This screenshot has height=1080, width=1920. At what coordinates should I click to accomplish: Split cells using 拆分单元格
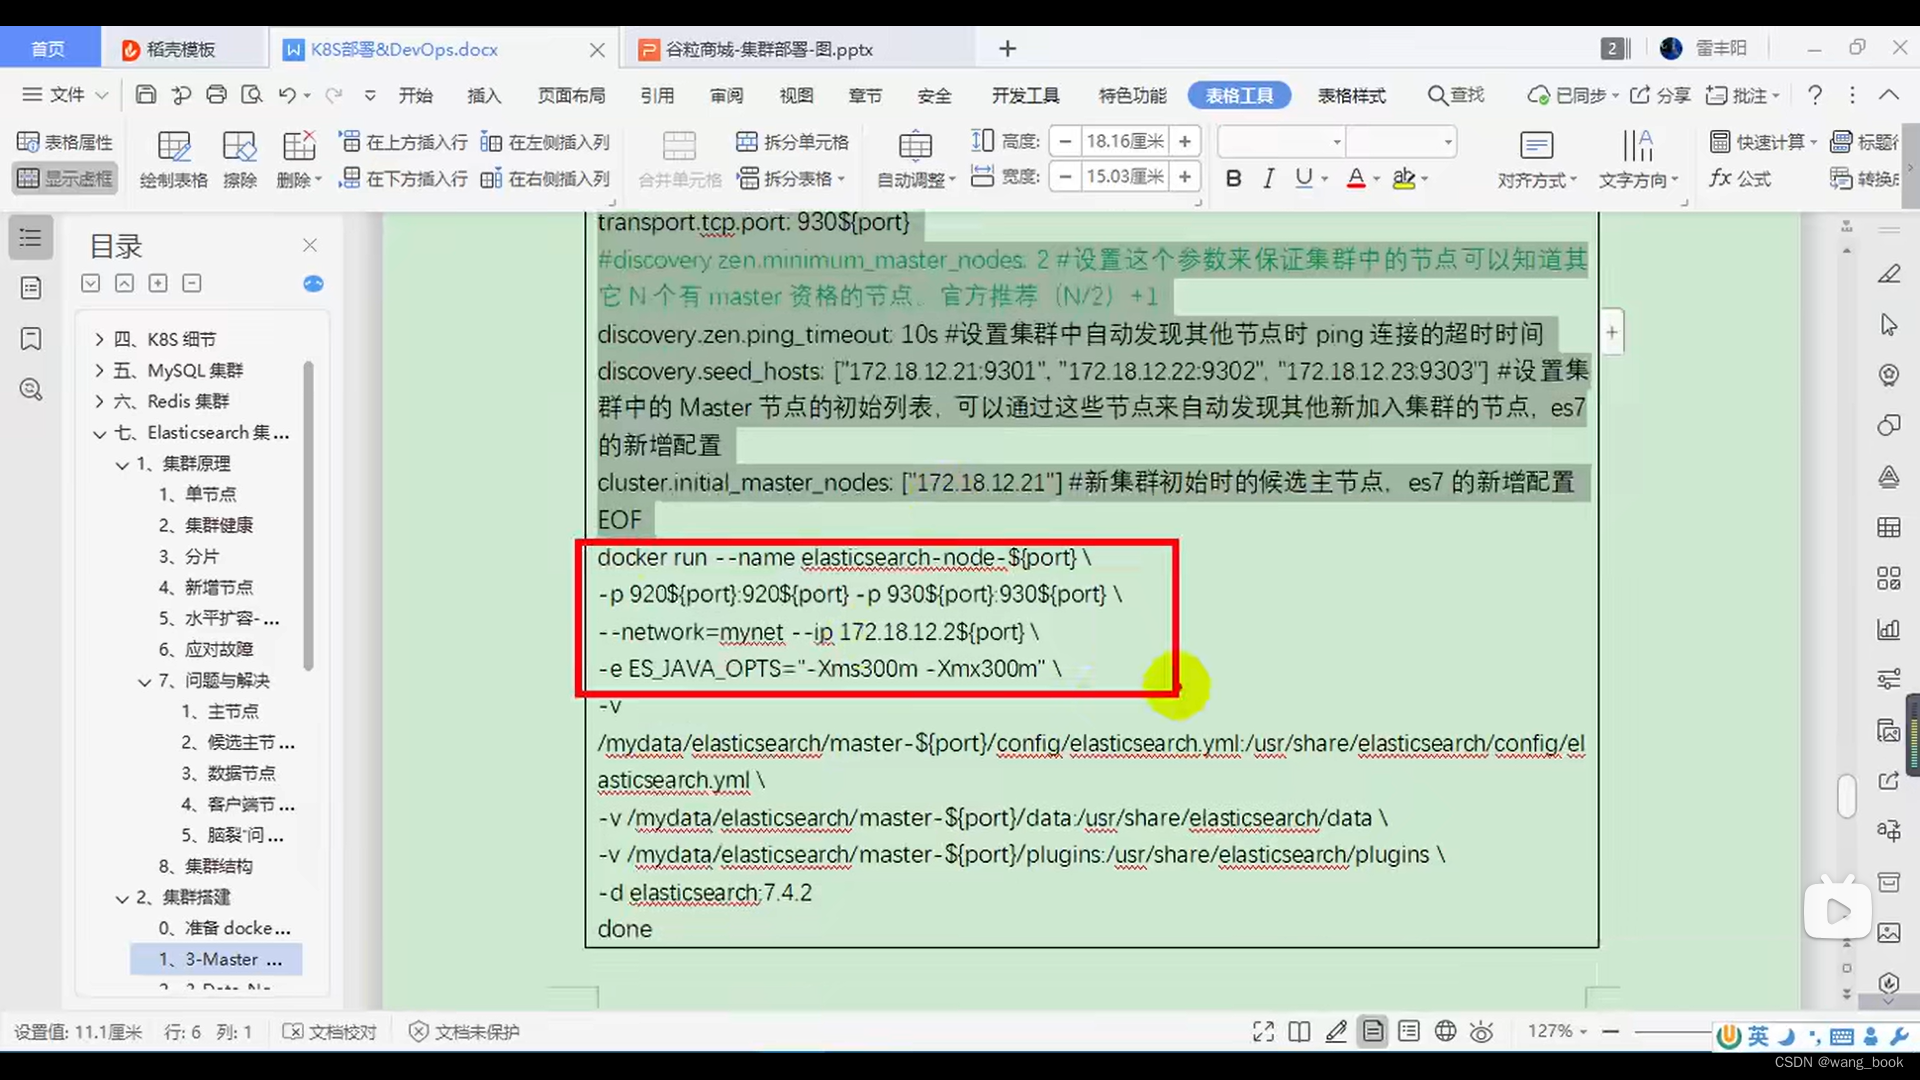tap(793, 141)
